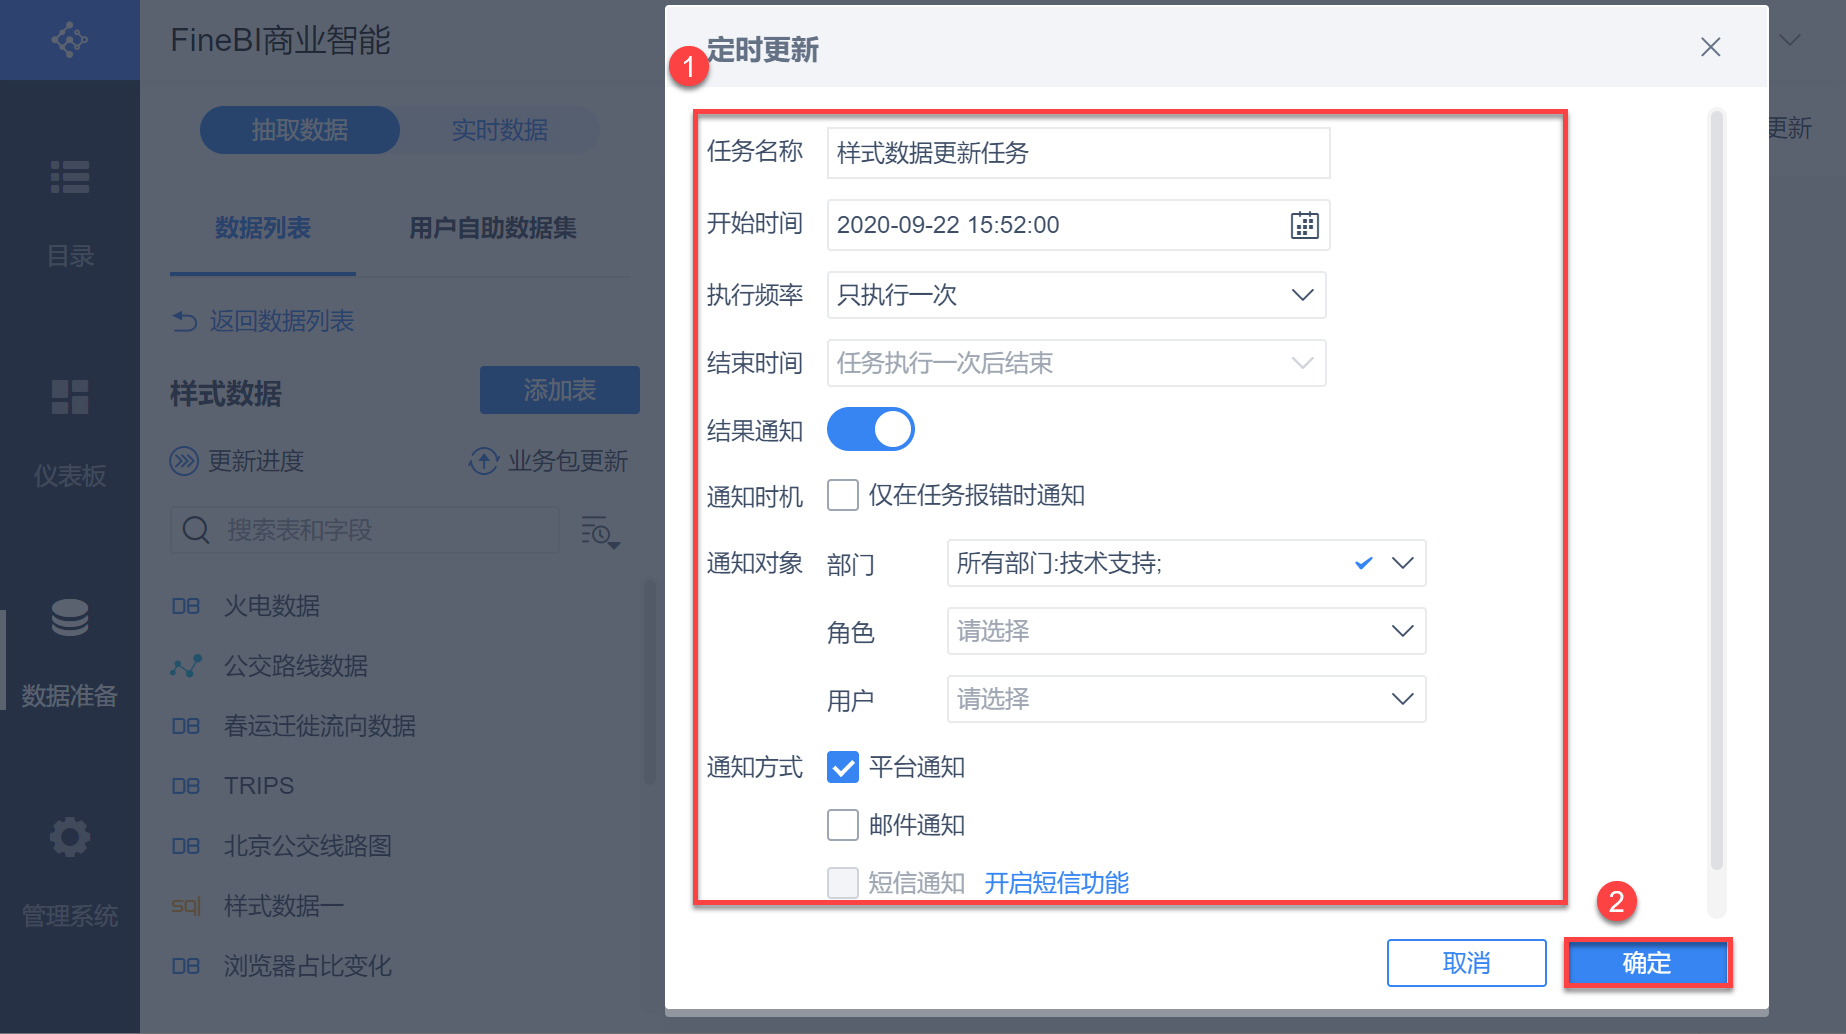Click the DB icon of 浏览器占比变化
This screenshot has width=1846, height=1034.
point(186,966)
